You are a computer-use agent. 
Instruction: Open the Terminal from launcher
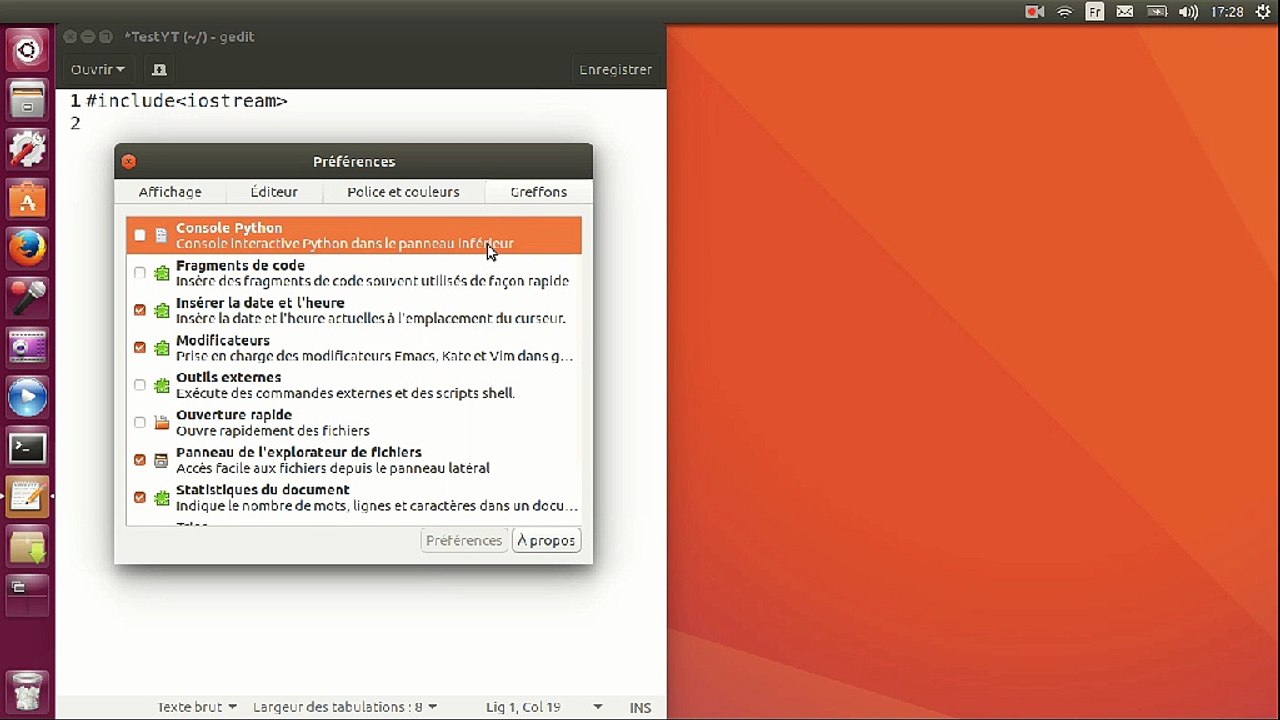[27, 447]
